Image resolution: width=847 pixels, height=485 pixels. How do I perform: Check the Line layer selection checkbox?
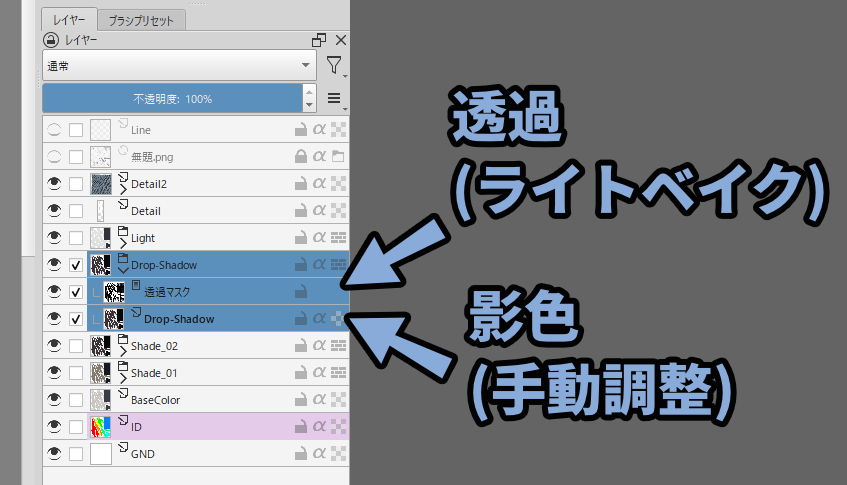tap(76, 130)
